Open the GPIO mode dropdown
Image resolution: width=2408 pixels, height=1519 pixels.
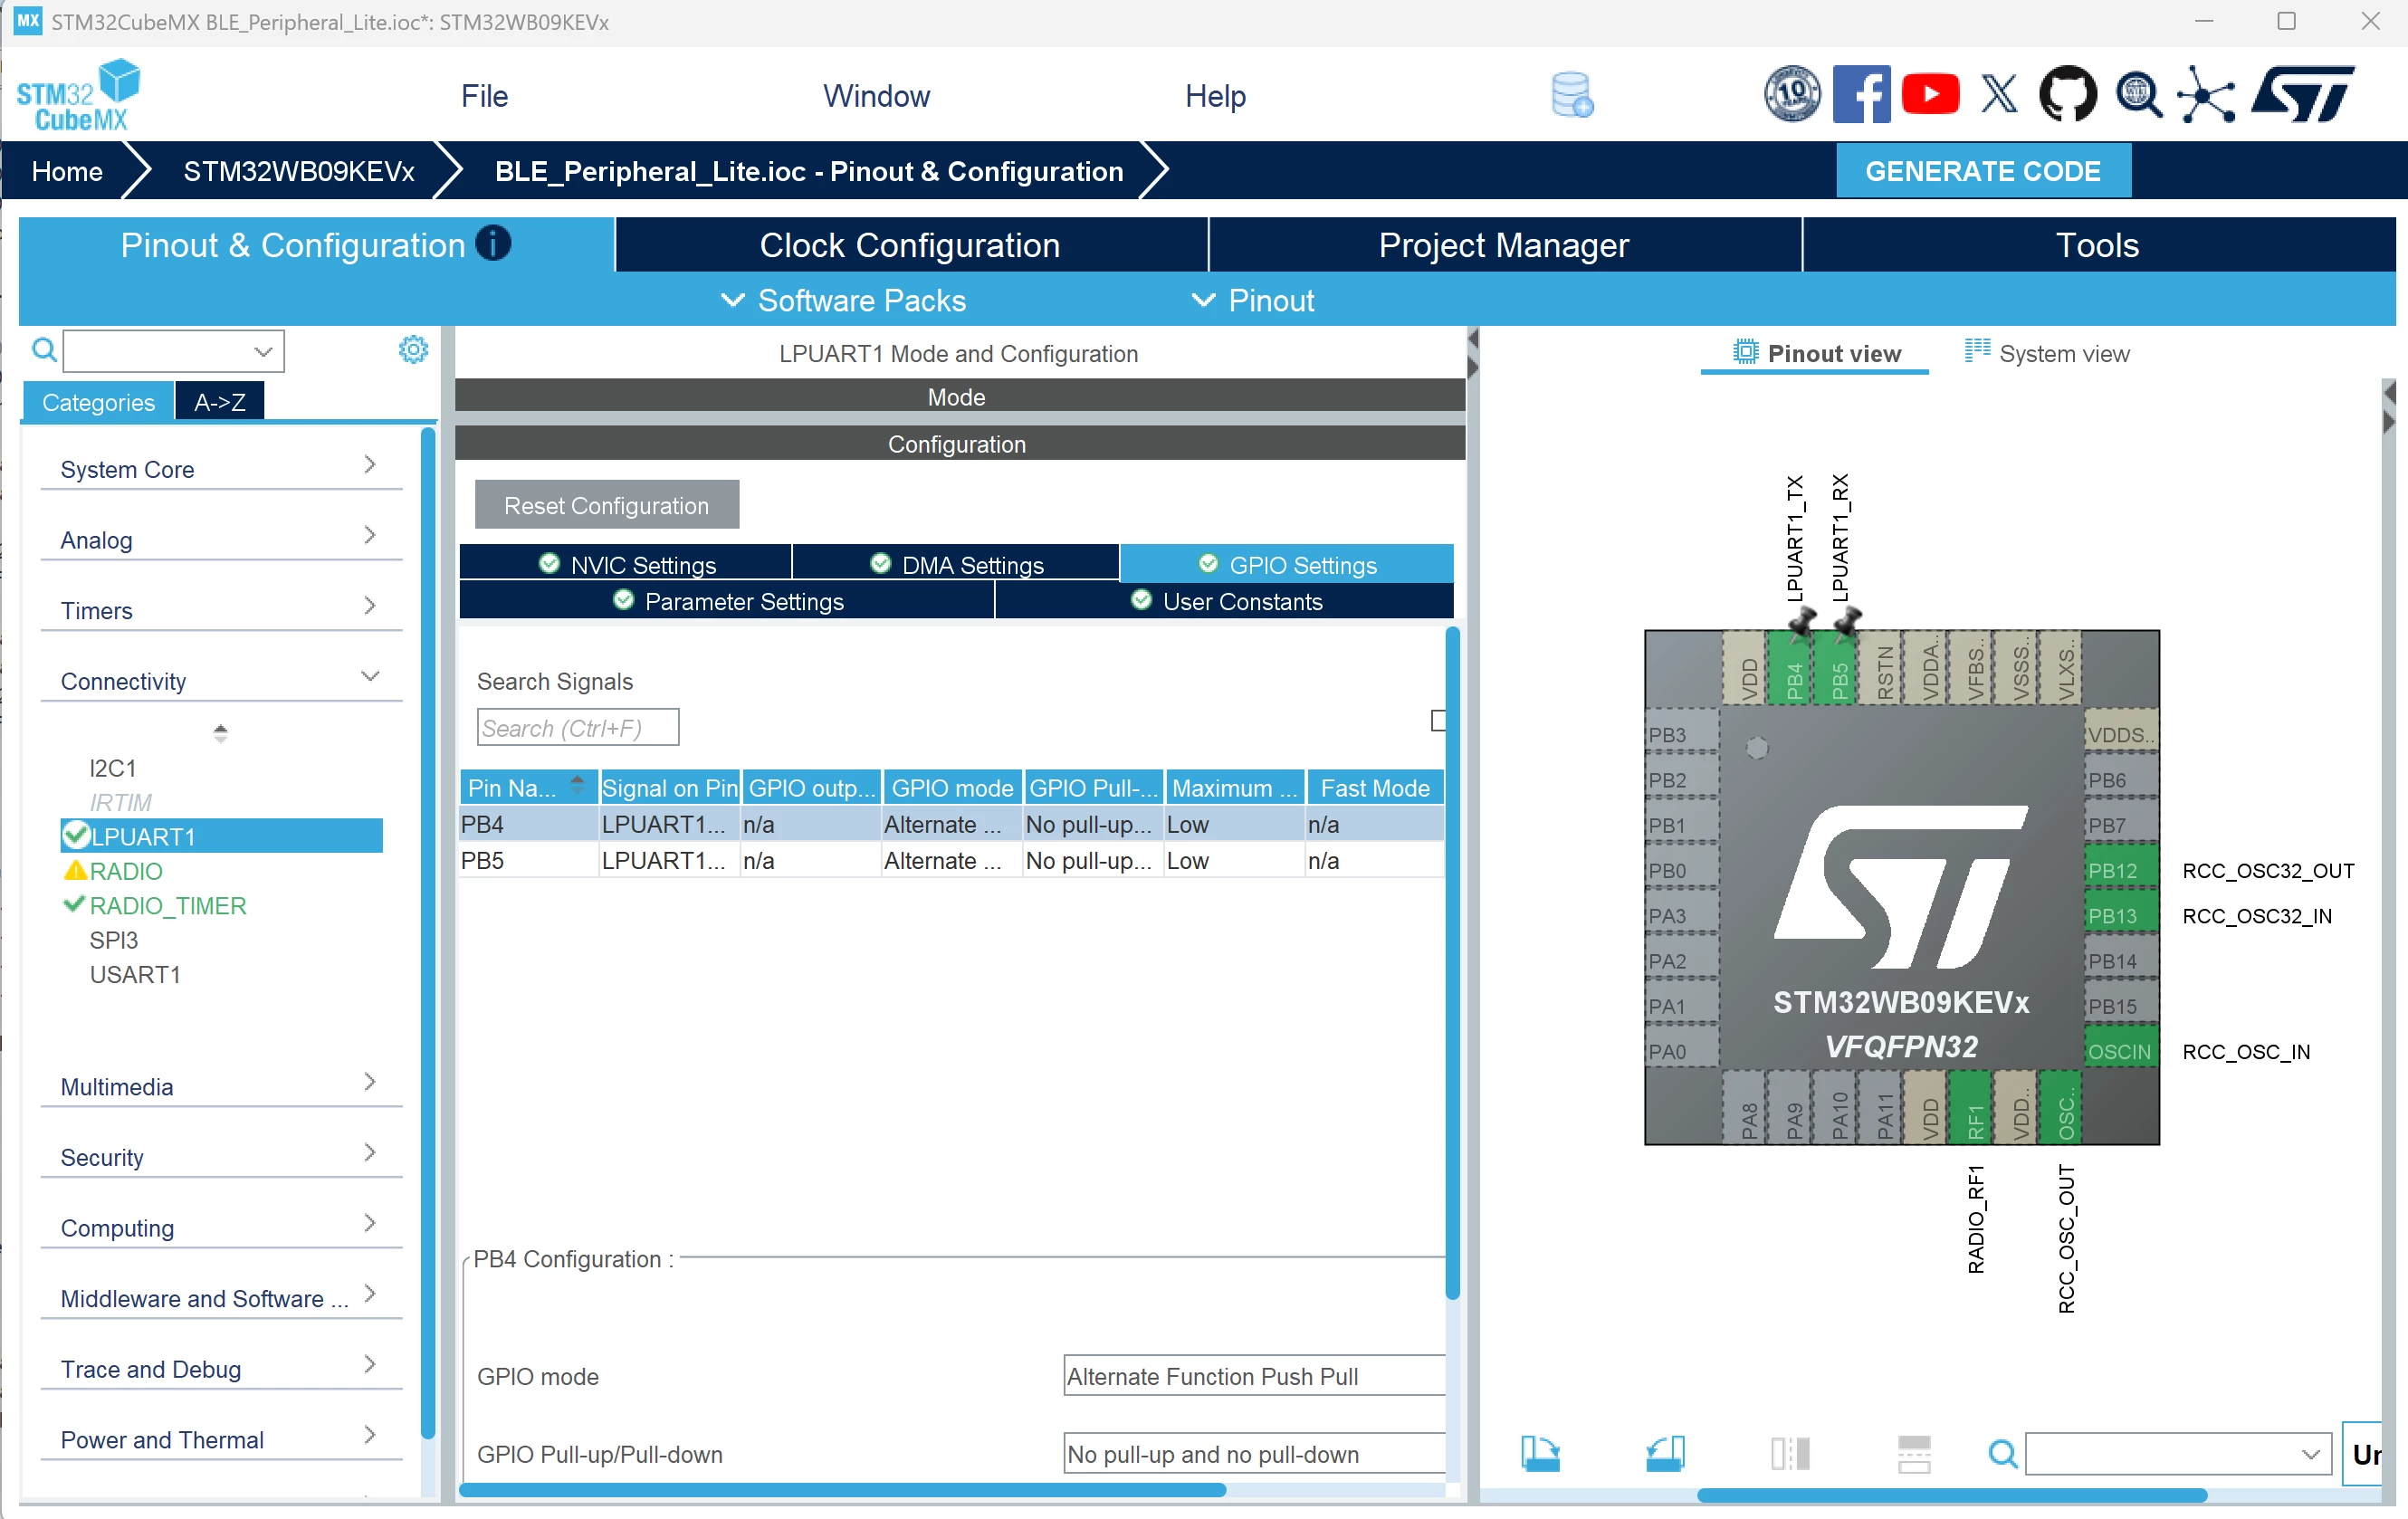(1254, 1376)
